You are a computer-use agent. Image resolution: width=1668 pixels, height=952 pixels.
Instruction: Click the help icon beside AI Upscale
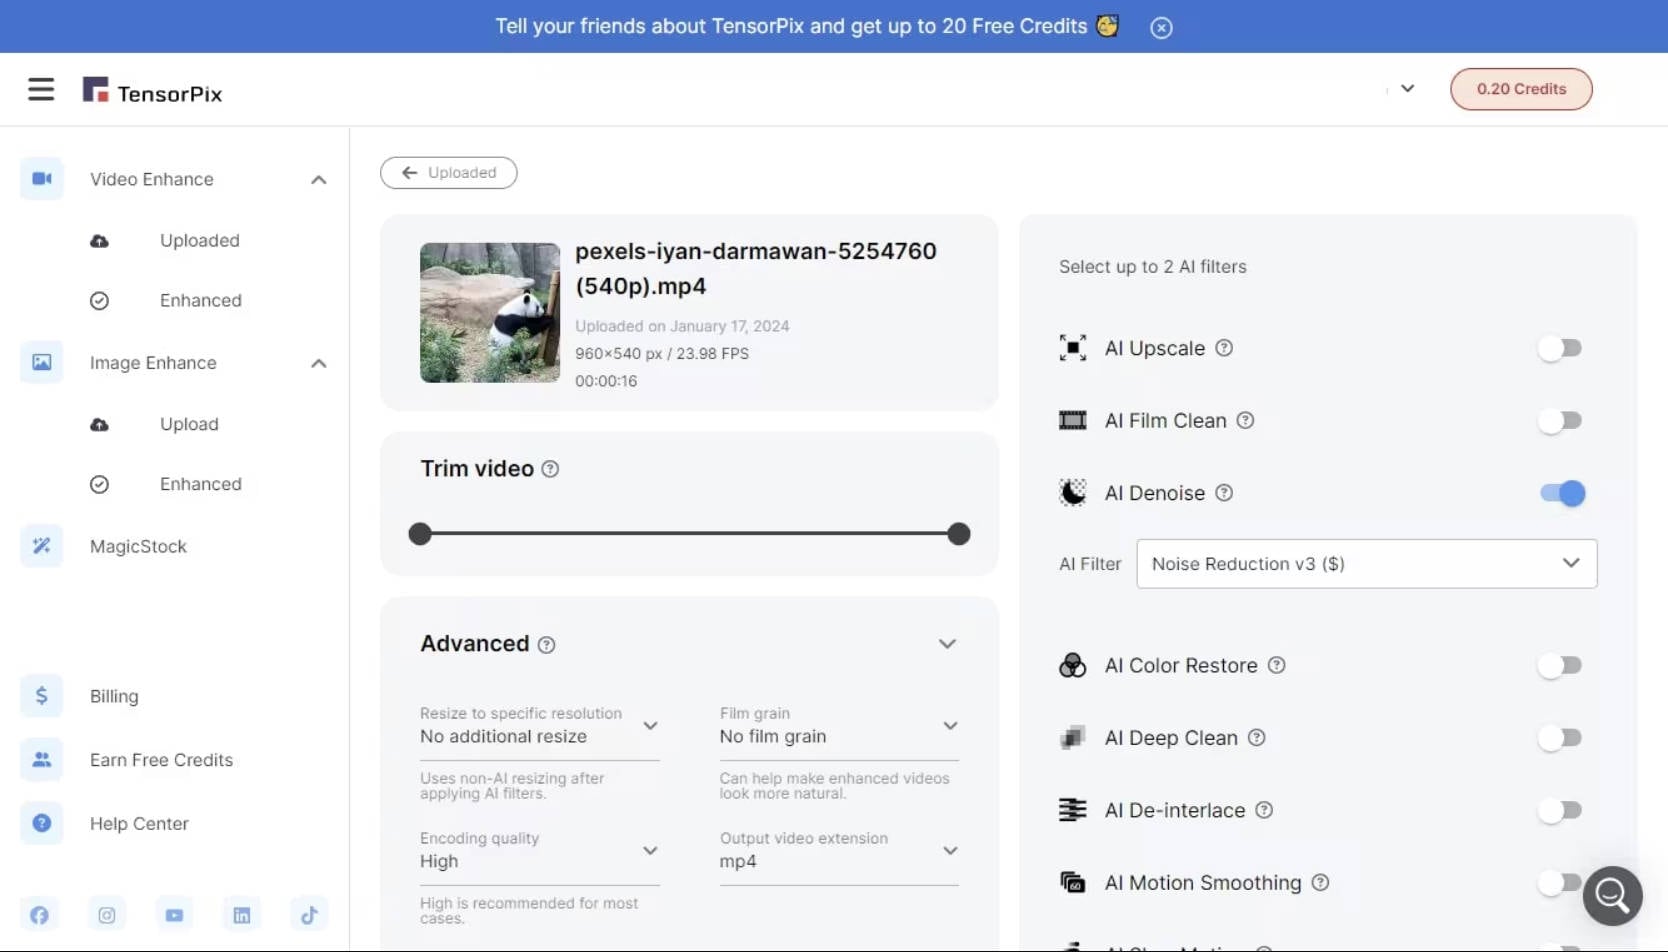[1224, 348]
